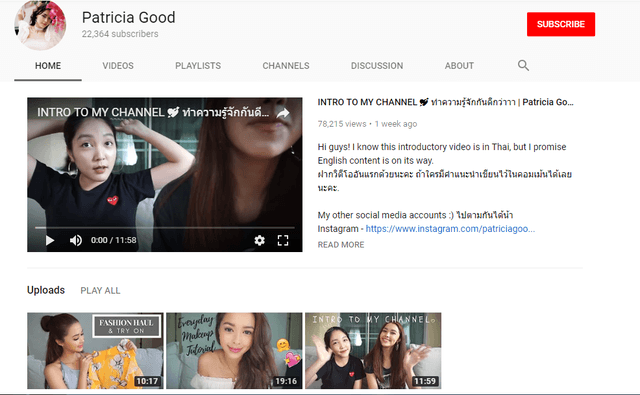Open the Playlists tab
This screenshot has height=395, width=640.
[198, 66]
